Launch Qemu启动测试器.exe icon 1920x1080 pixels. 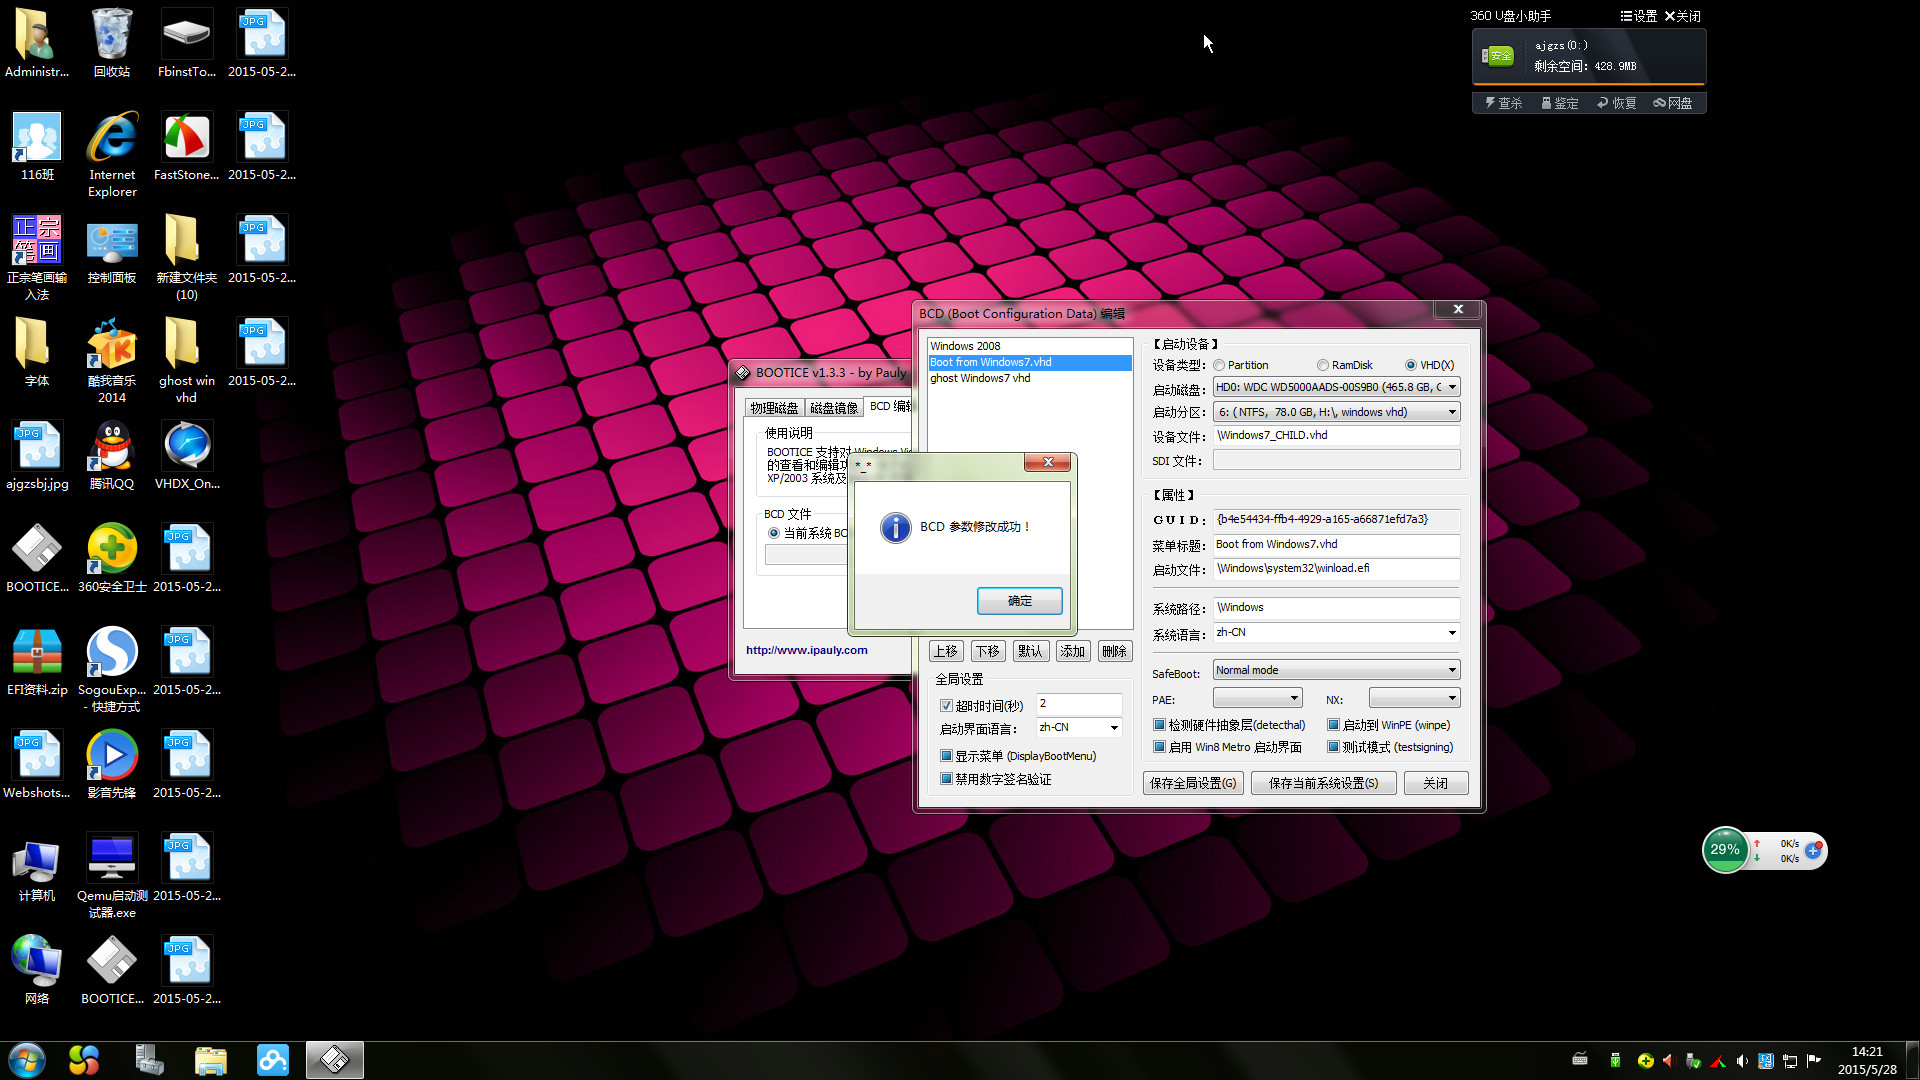(x=112, y=875)
